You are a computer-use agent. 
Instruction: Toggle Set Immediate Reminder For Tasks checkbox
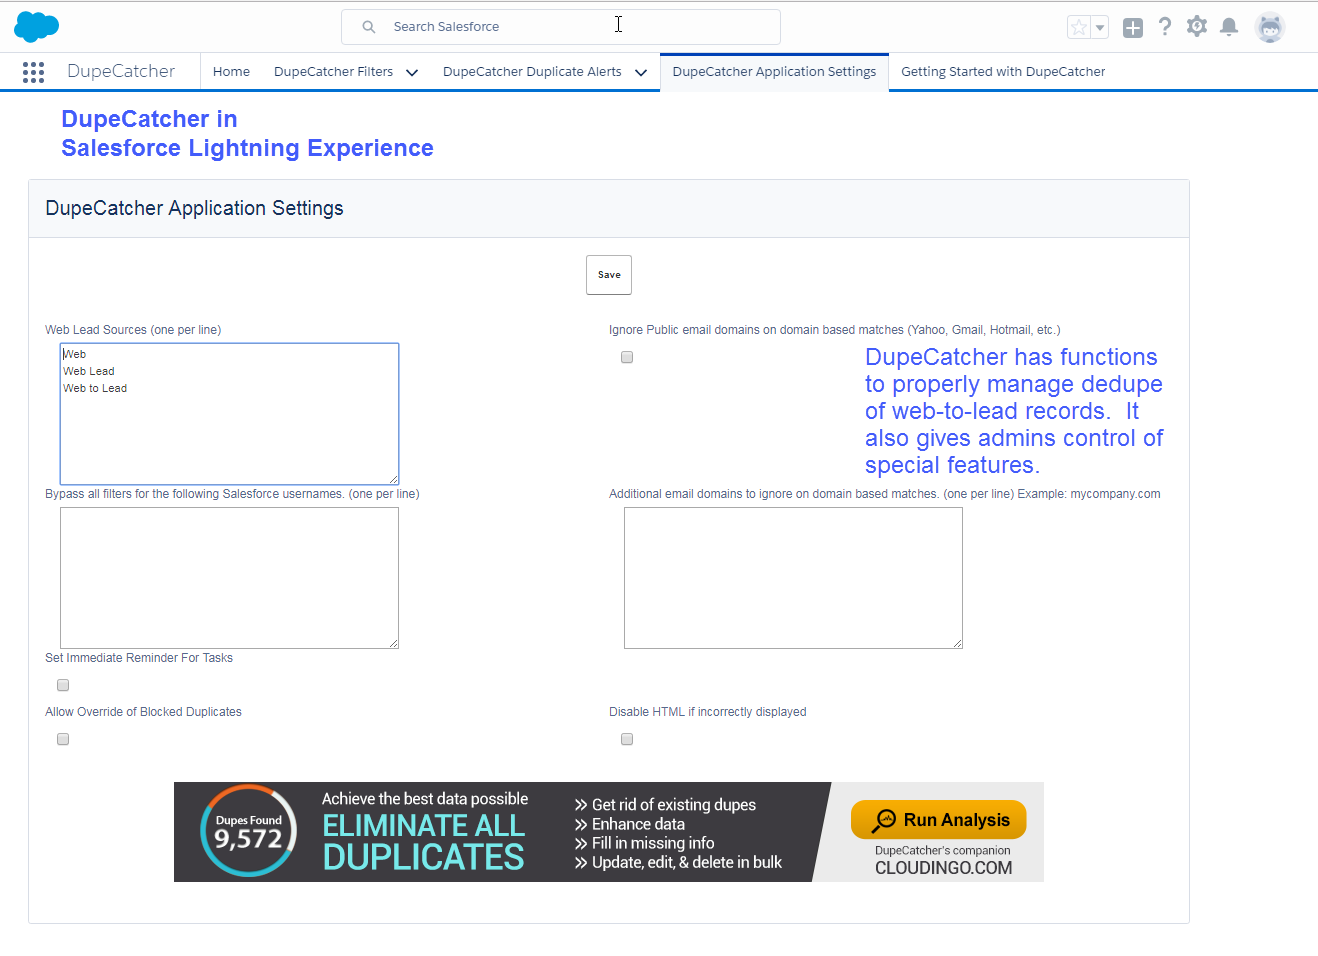pyautogui.click(x=63, y=685)
